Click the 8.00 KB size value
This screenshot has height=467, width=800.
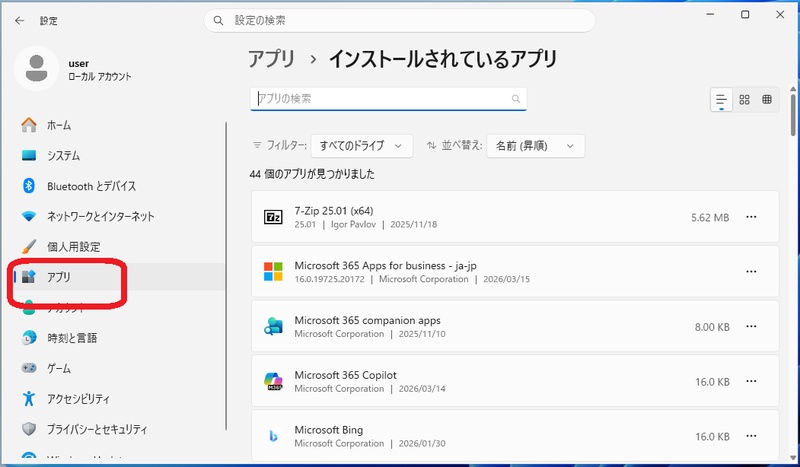[x=712, y=327]
